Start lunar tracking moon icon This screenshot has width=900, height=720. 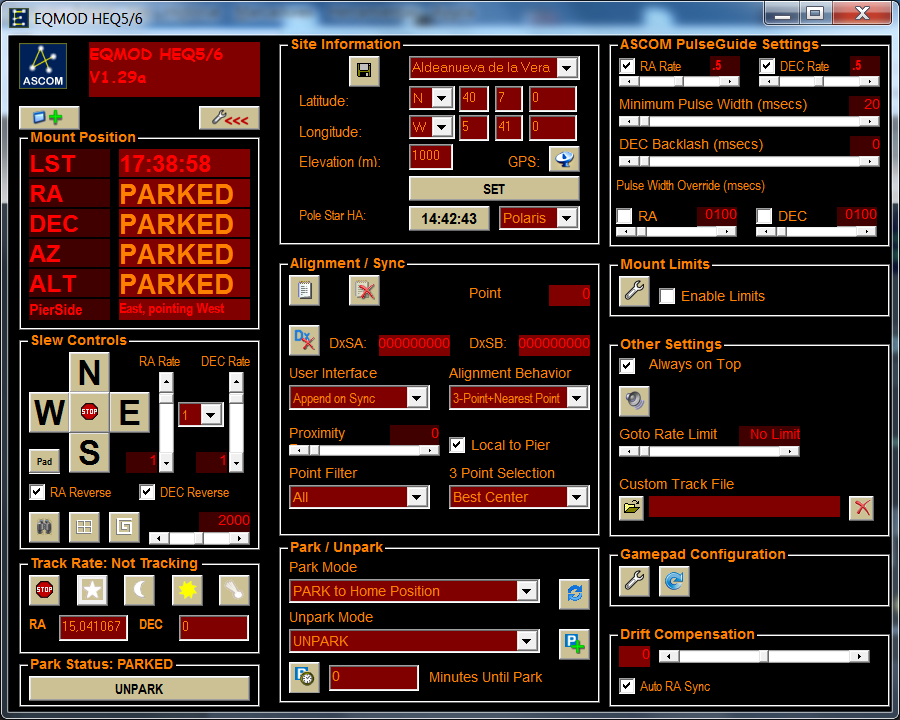tap(139, 590)
